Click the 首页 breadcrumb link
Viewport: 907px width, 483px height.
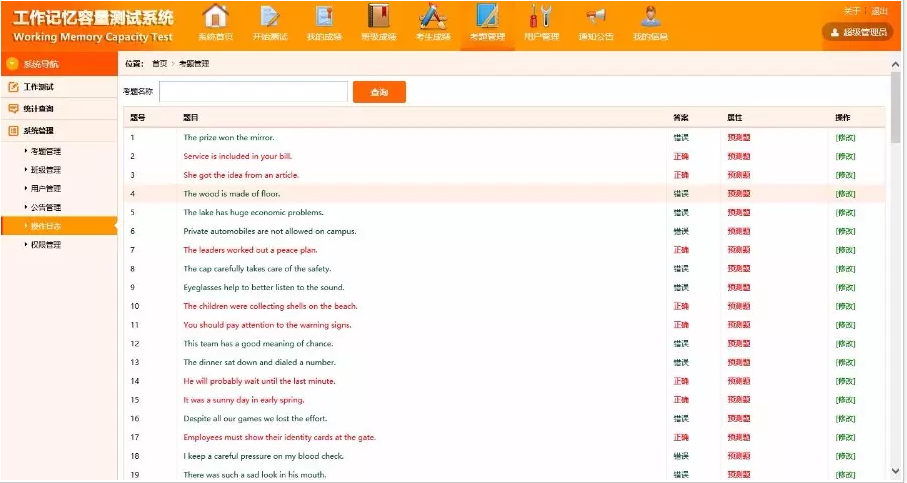tap(160, 64)
